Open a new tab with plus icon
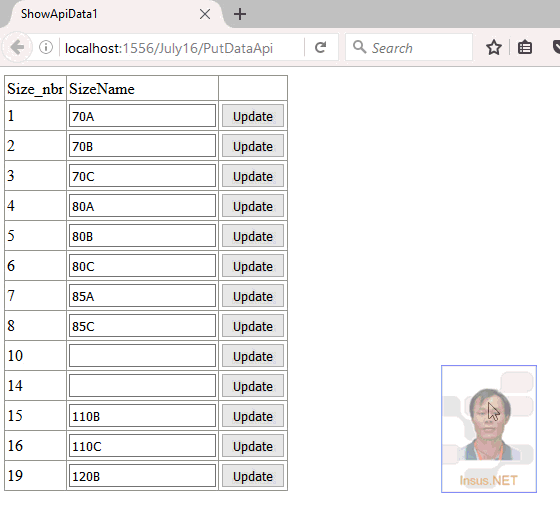This screenshot has height=512, width=560. pyautogui.click(x=240, y=14)
